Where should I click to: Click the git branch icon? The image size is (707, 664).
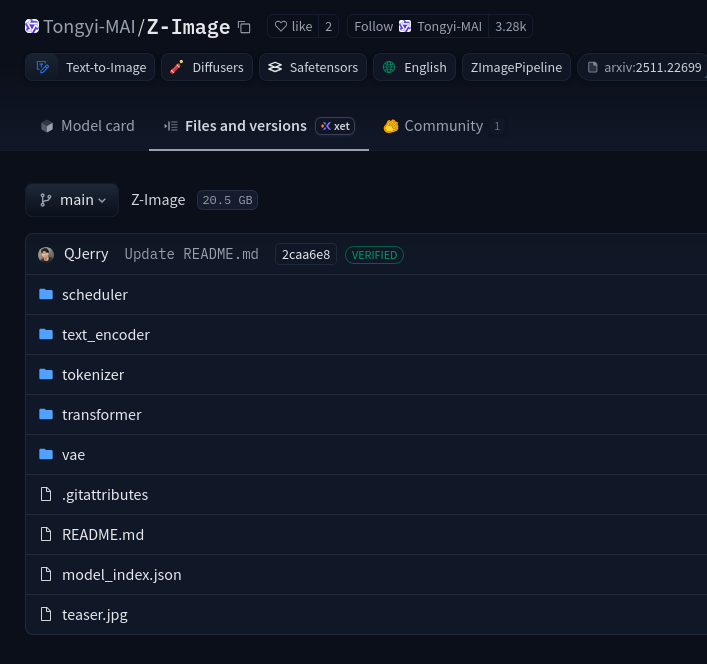pyautogui.click(x=46, y=200)
